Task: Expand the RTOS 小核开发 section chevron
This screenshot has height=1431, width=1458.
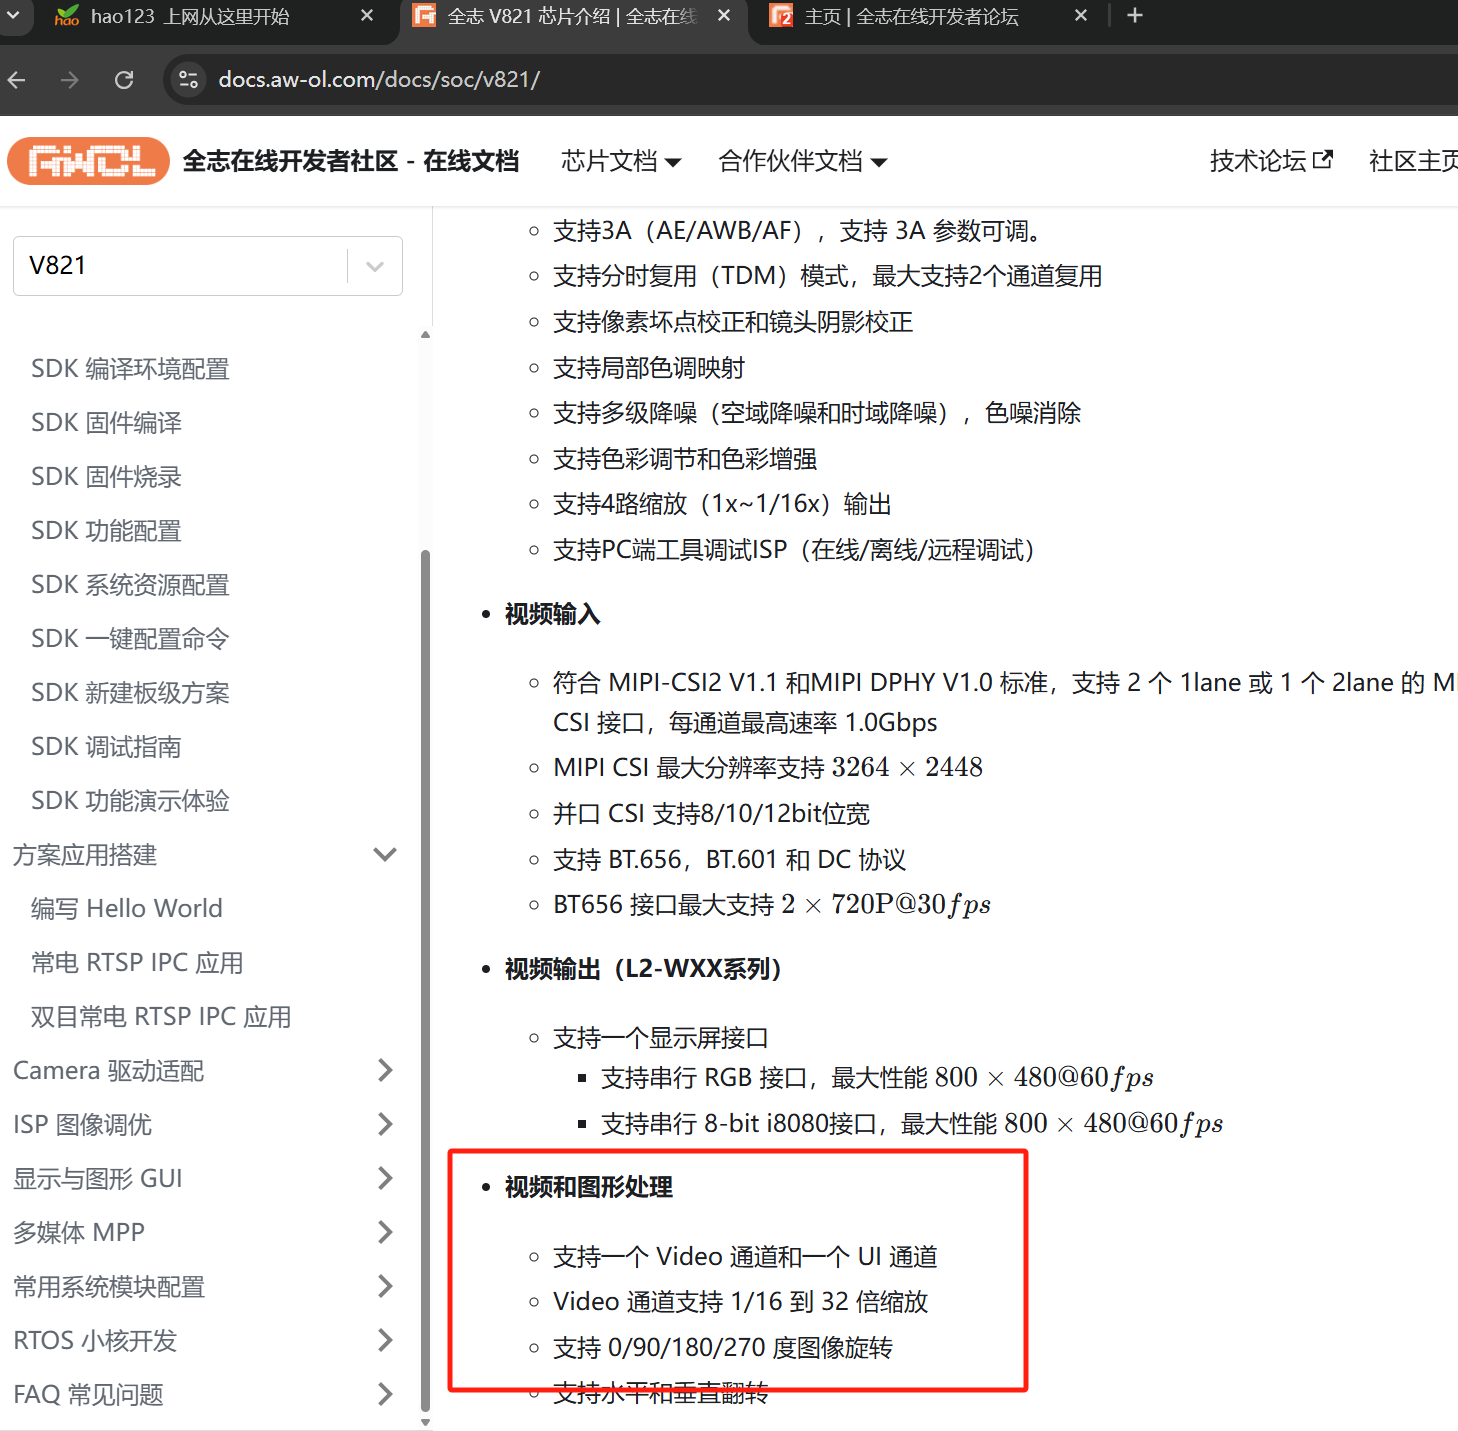Action: click(x=385, y=1341)
